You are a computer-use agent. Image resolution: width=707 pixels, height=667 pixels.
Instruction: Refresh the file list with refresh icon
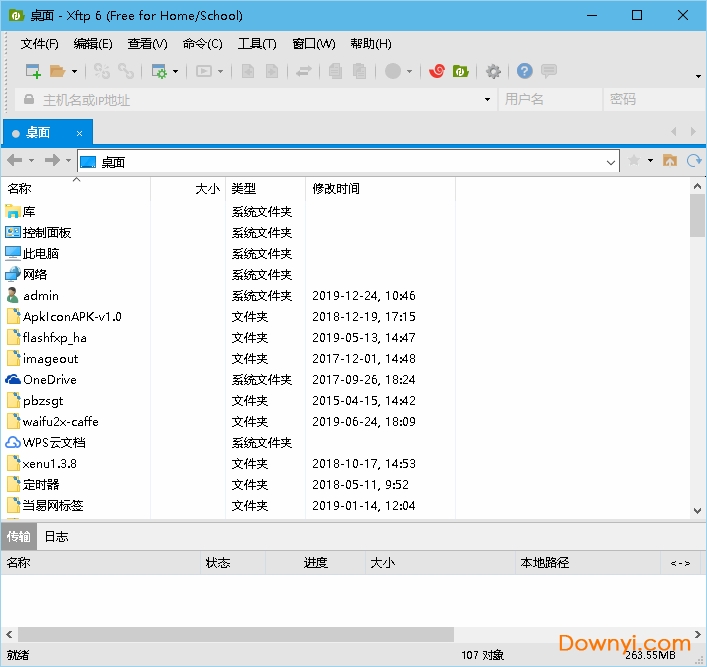coord(692,161)
